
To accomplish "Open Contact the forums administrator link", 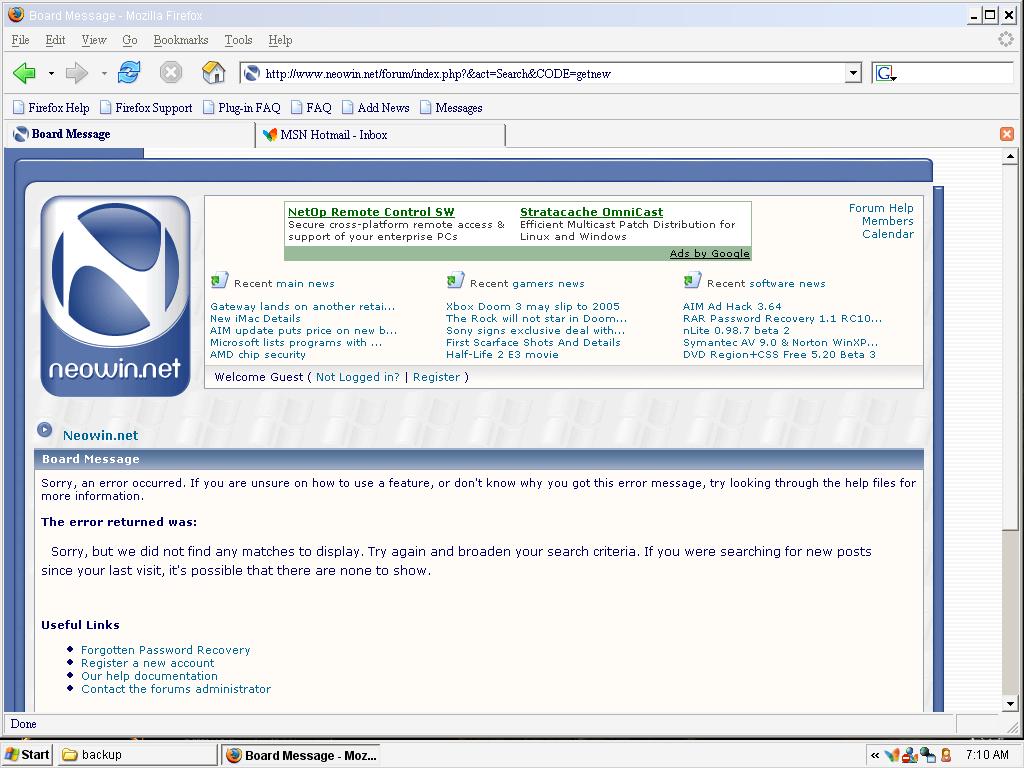I will click(176, 689).
